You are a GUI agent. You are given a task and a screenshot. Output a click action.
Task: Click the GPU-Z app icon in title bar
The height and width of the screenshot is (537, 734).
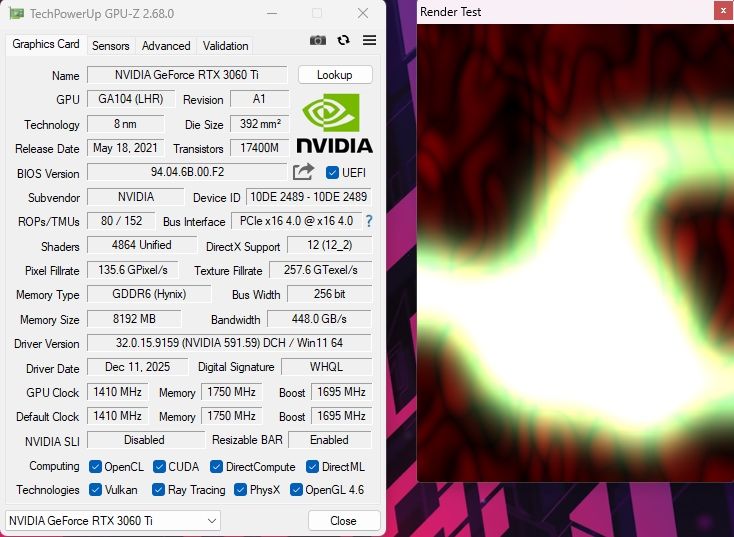17,14
